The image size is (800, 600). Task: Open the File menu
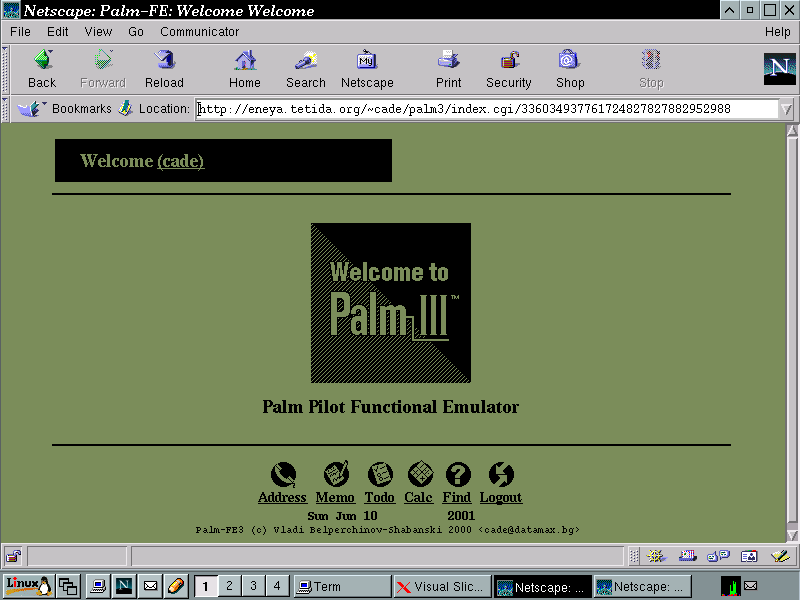(x=20, y=32)
